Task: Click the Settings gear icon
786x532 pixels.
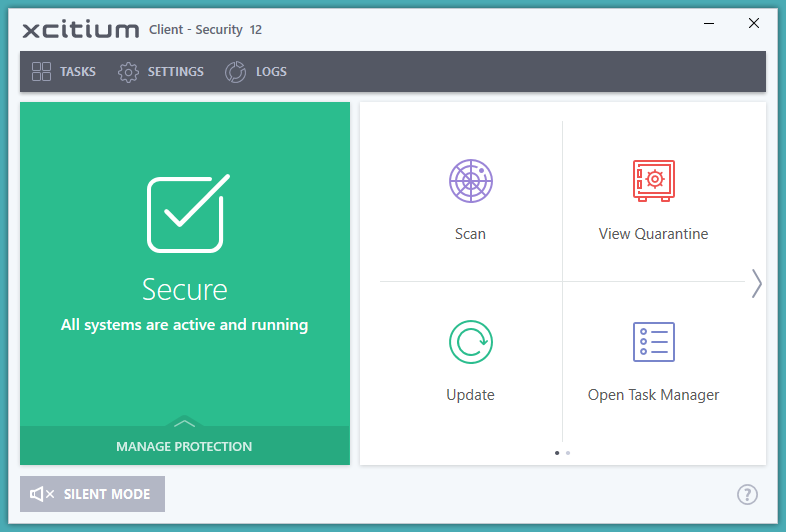Action: 128,72
